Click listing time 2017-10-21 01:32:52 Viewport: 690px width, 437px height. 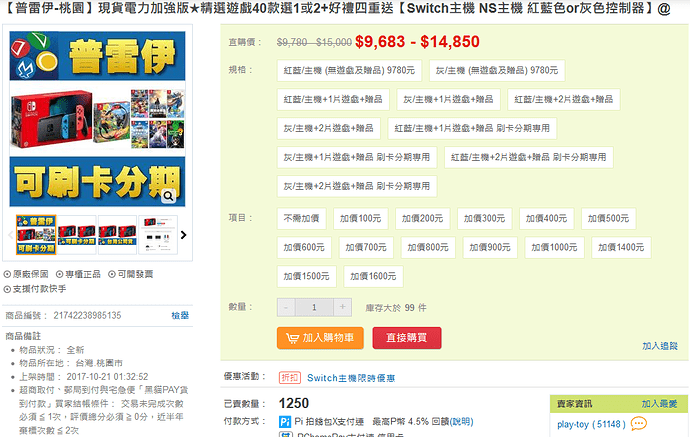107,377
